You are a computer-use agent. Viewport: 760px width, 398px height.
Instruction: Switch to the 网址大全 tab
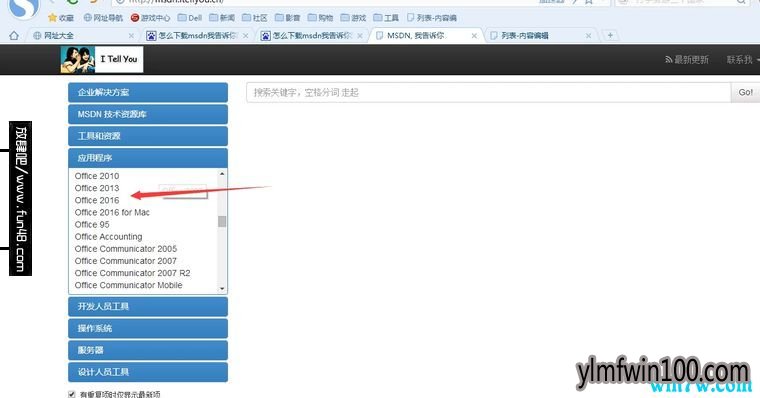(x=78, y=35)
